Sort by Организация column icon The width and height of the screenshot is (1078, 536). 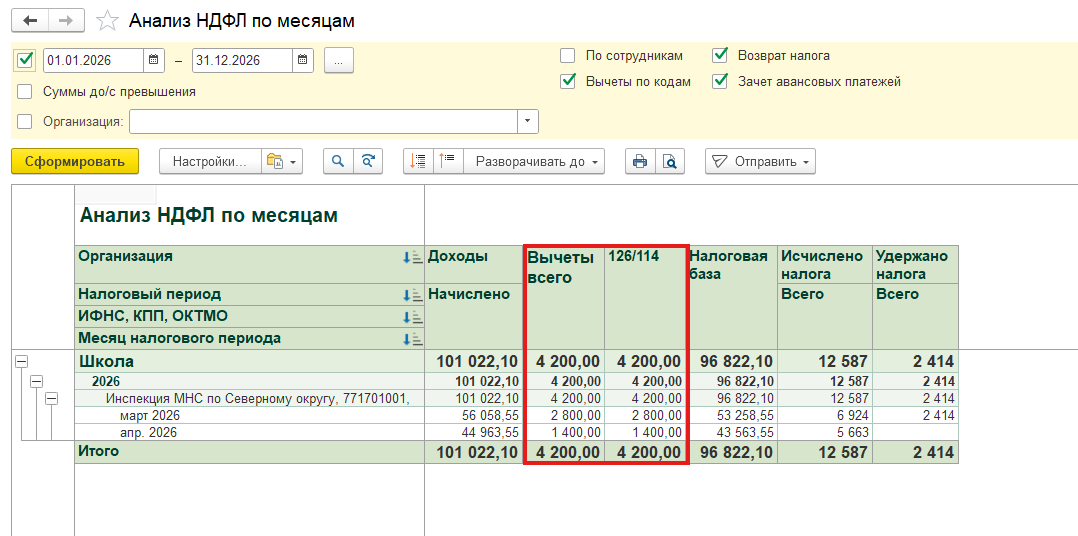coord(412,258)
